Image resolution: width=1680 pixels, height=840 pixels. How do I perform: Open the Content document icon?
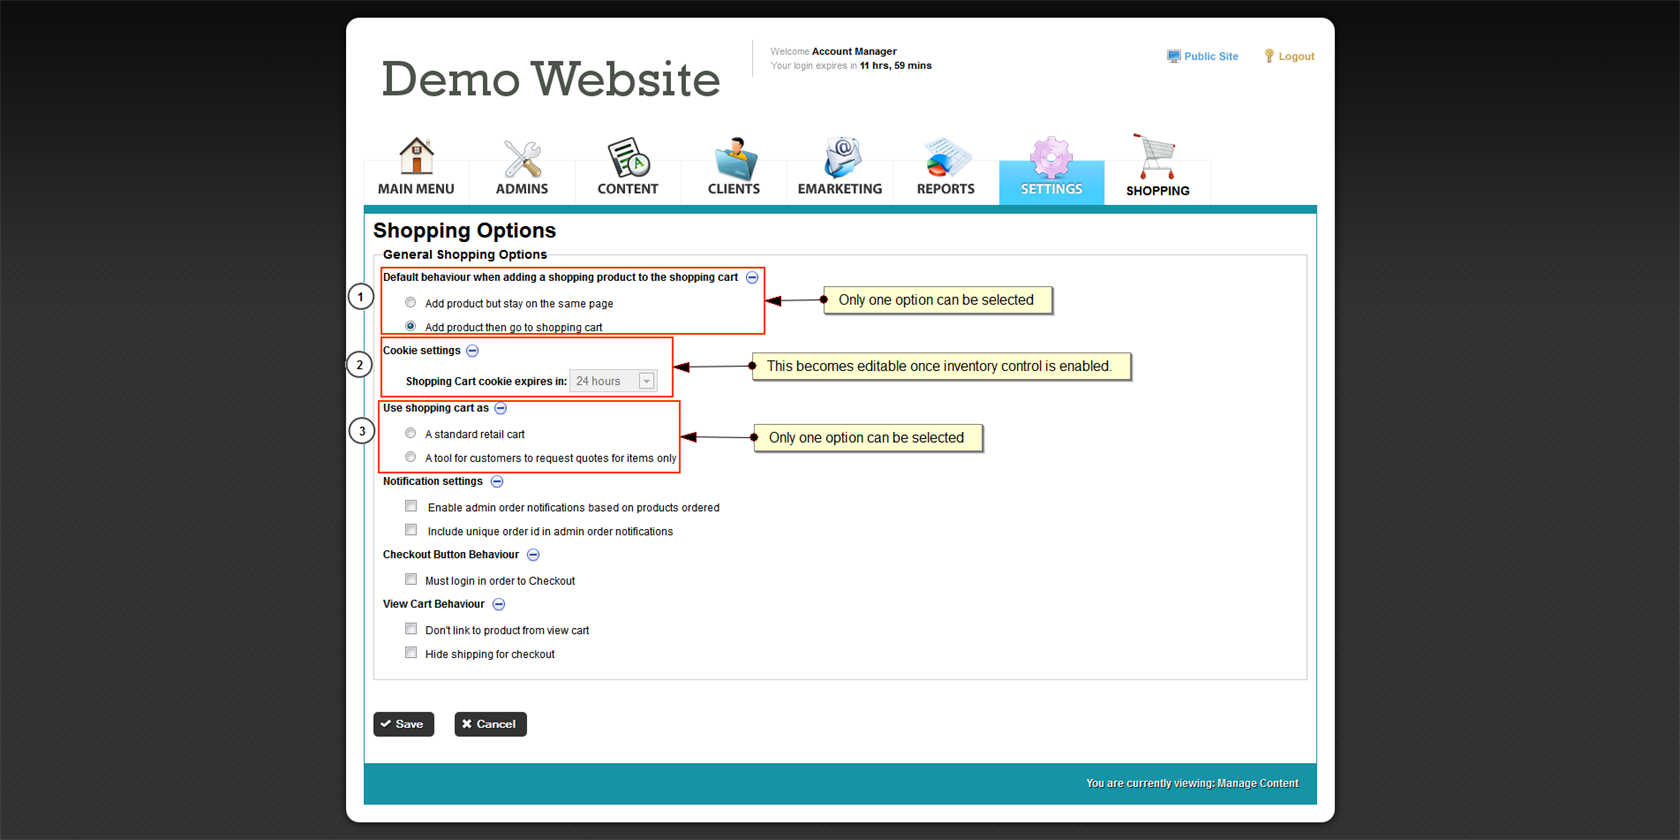628,158
